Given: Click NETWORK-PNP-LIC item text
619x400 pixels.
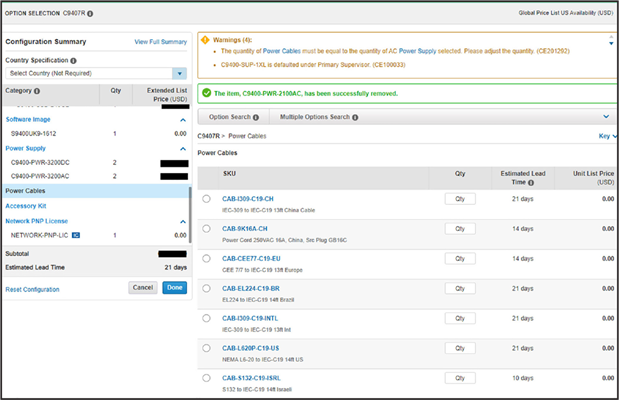Looking at the screenshot, I should (x=39, y=235).
